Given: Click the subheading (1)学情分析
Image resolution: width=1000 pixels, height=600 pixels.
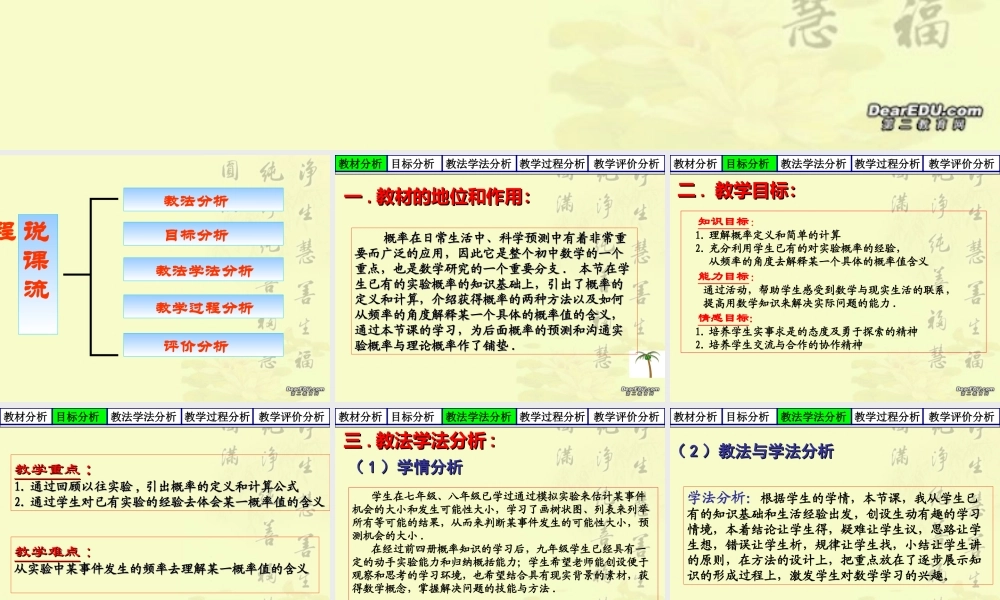Looking at the screenshot, I should [408, 467].
